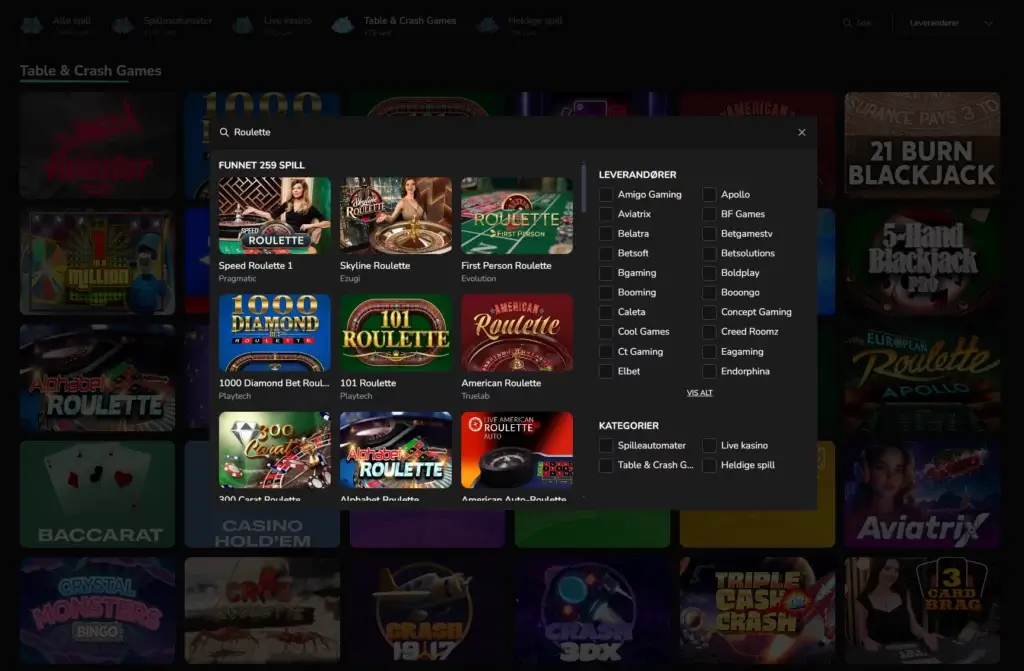Viewport: 1024px width, 671px height.
Task: Click the Spilleautomater category icon
Action: point(123,25)
